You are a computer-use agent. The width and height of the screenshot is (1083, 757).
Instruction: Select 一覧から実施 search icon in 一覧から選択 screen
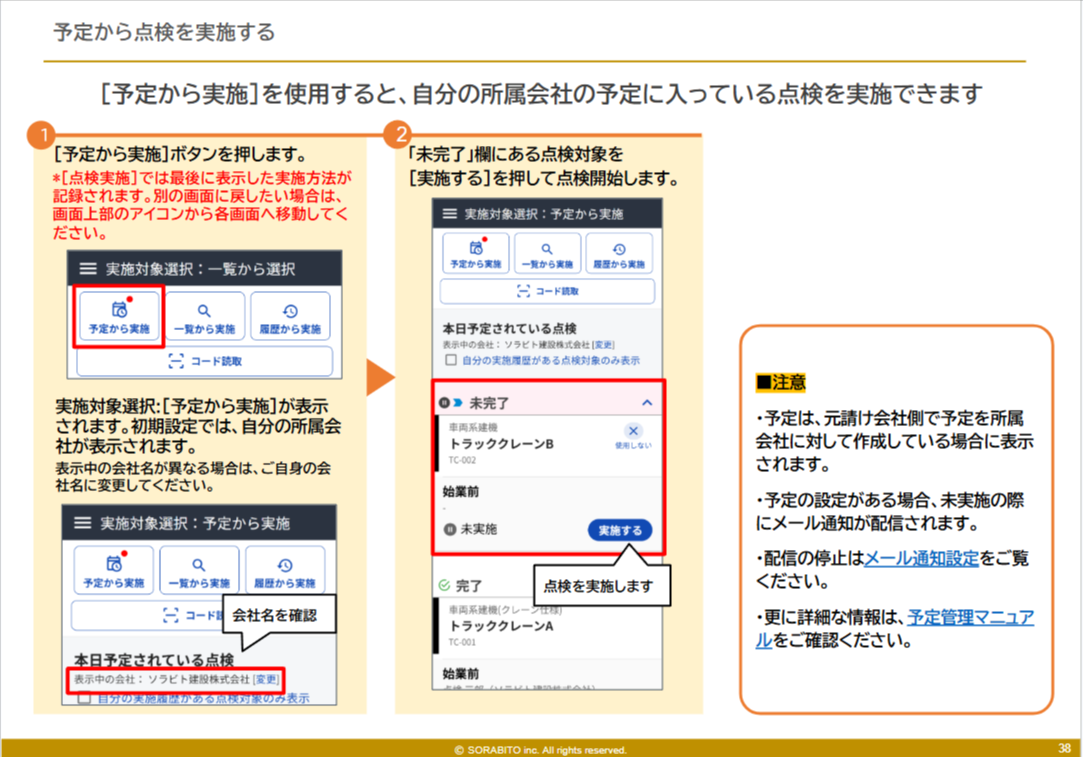(204, 318)
